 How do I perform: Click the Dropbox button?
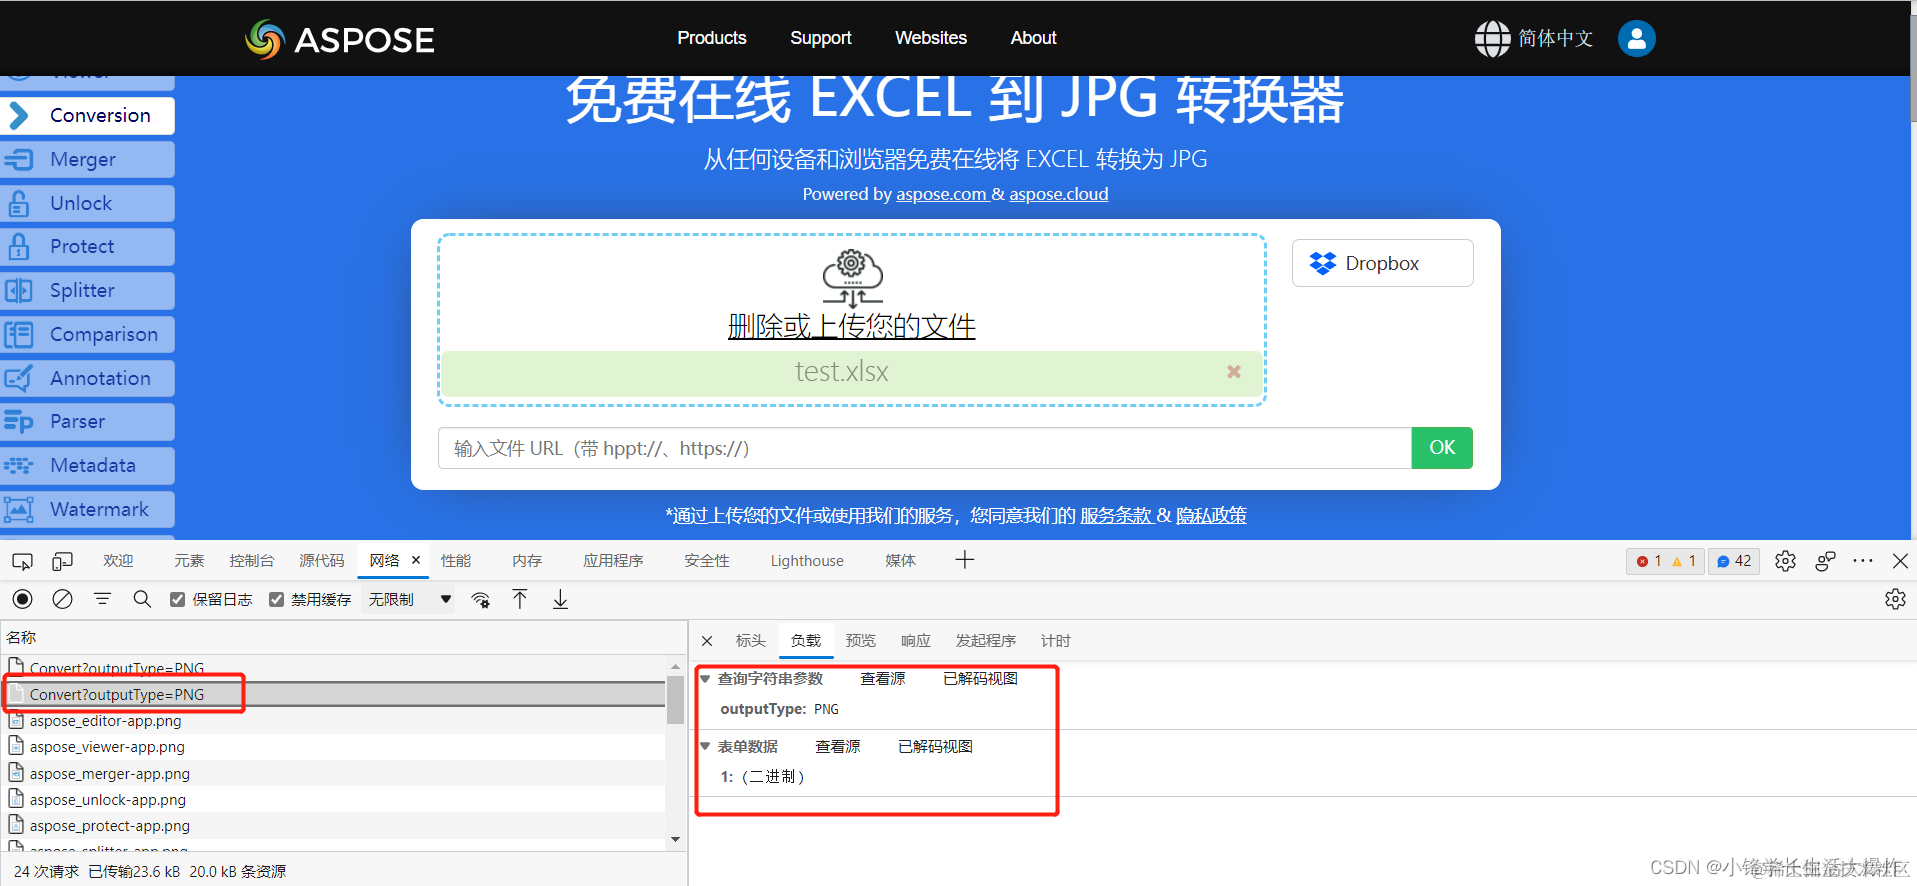pos(1382,263)
